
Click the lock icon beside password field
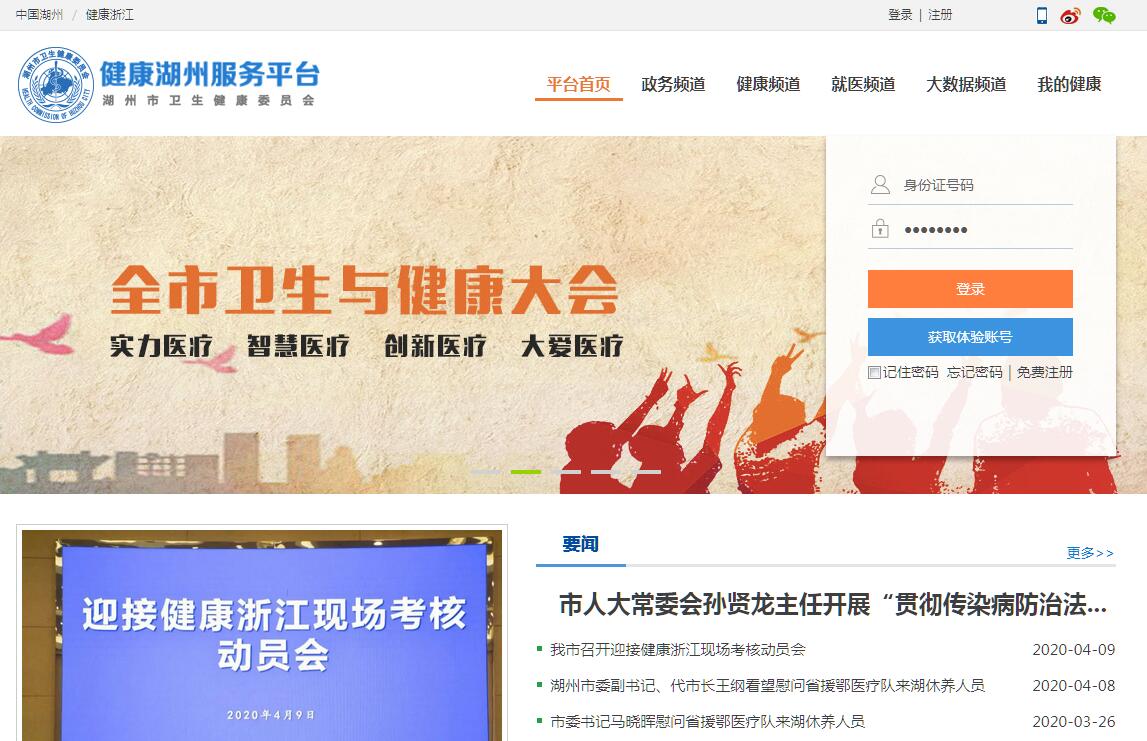pyautogui.click(x=880, y=228)
